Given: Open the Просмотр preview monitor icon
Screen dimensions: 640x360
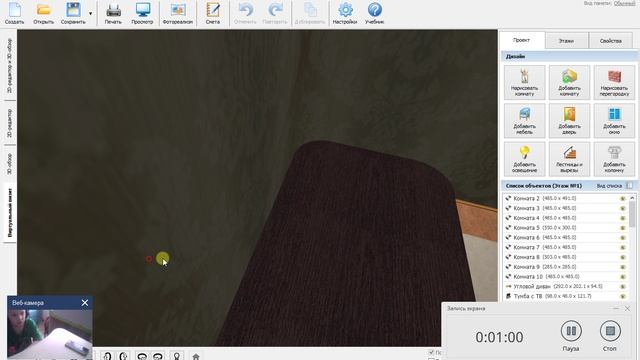Looking at the screenshot, I should click(x=142, y=13).
